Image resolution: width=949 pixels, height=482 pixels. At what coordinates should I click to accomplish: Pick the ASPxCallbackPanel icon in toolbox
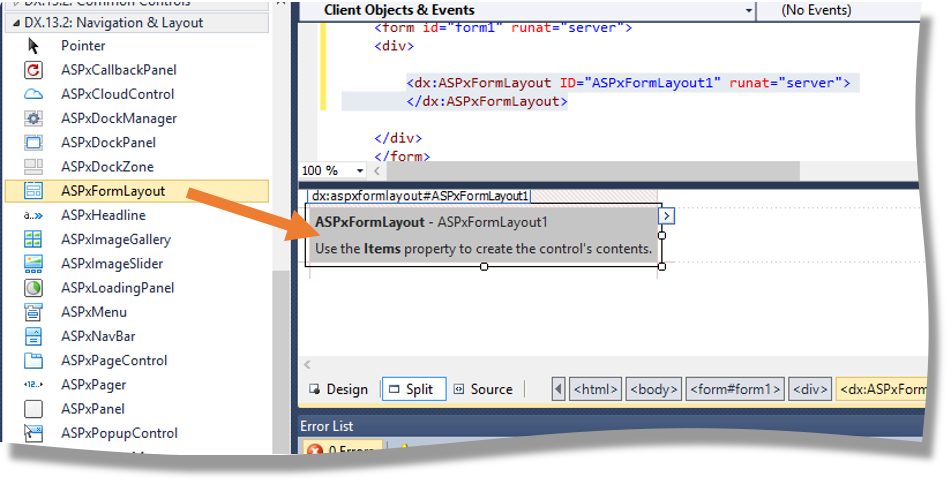[33, 70]
